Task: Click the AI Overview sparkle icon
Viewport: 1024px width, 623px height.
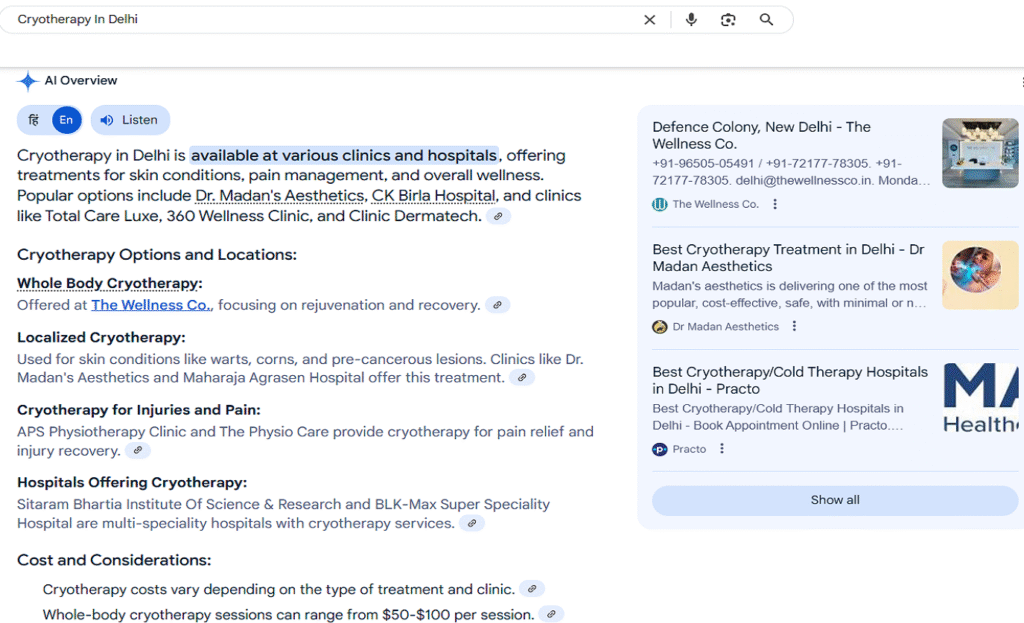Action: pos(28,81)
